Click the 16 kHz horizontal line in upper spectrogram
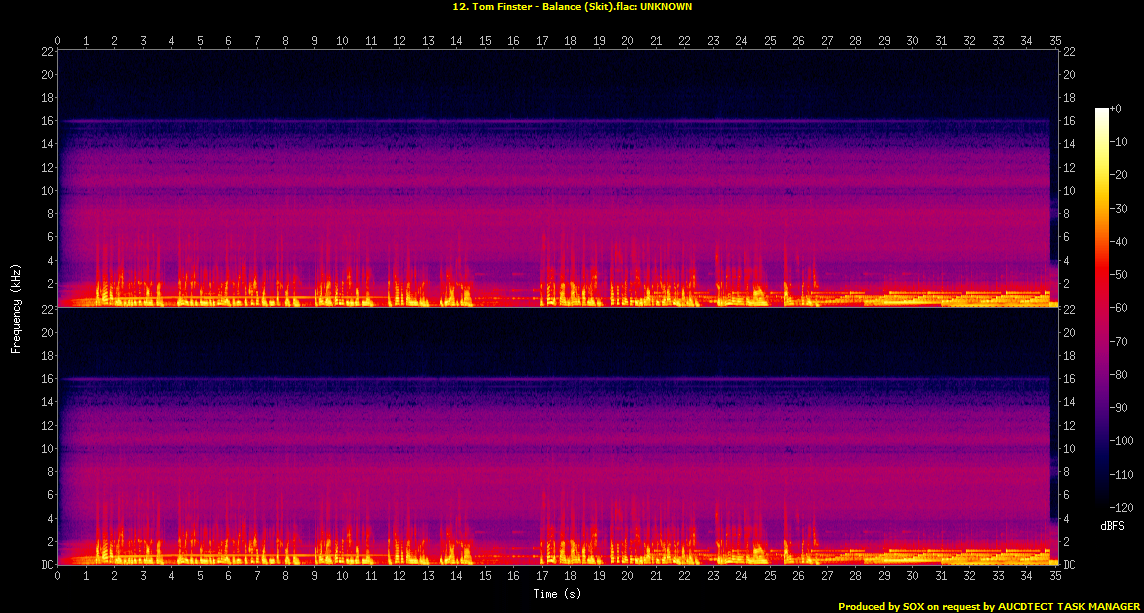Image resolution: width=1144 pixels, height=613 pixels. point(500,121)
